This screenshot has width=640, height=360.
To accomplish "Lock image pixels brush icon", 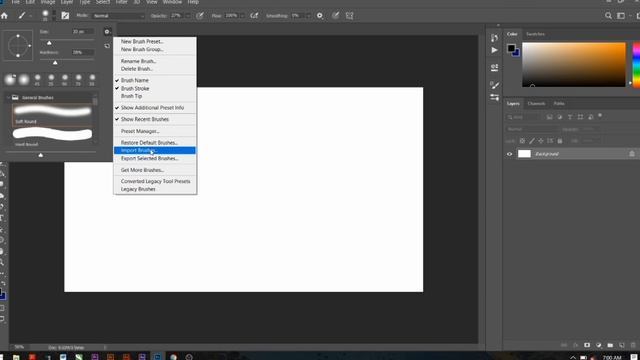I will point(532,141).
